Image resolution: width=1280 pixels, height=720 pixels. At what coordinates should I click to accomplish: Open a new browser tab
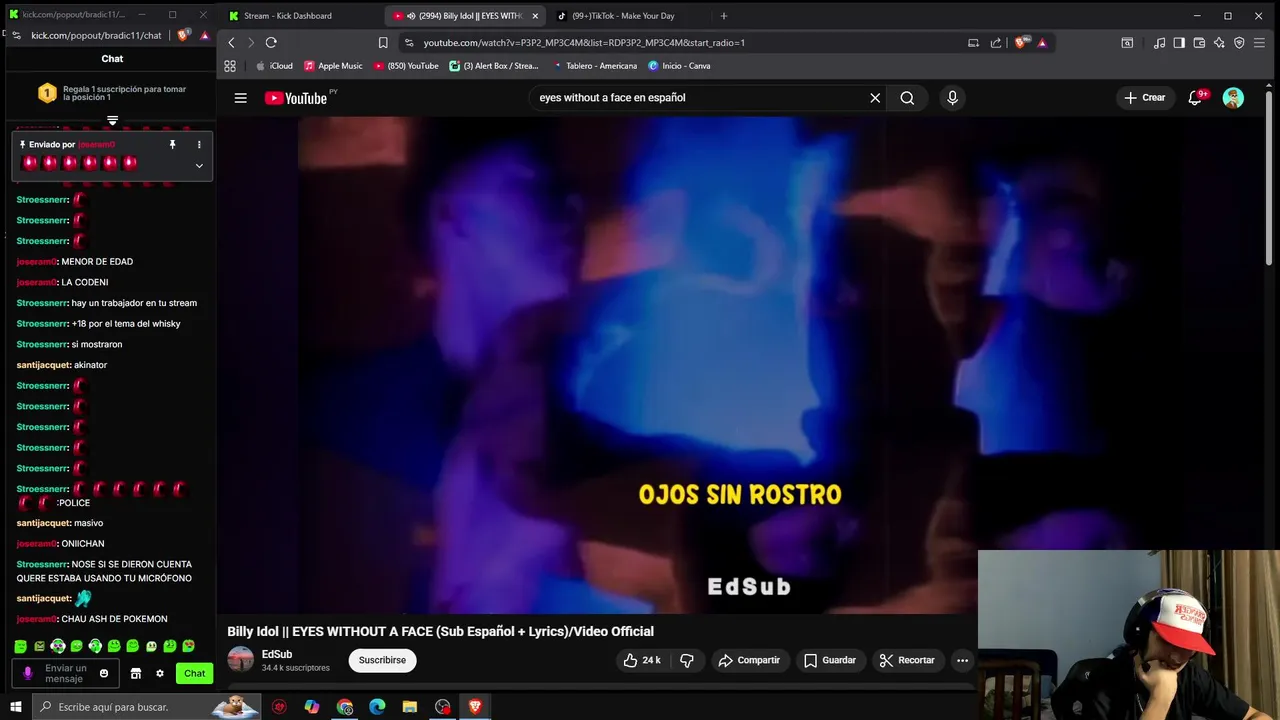click(724, 16)
